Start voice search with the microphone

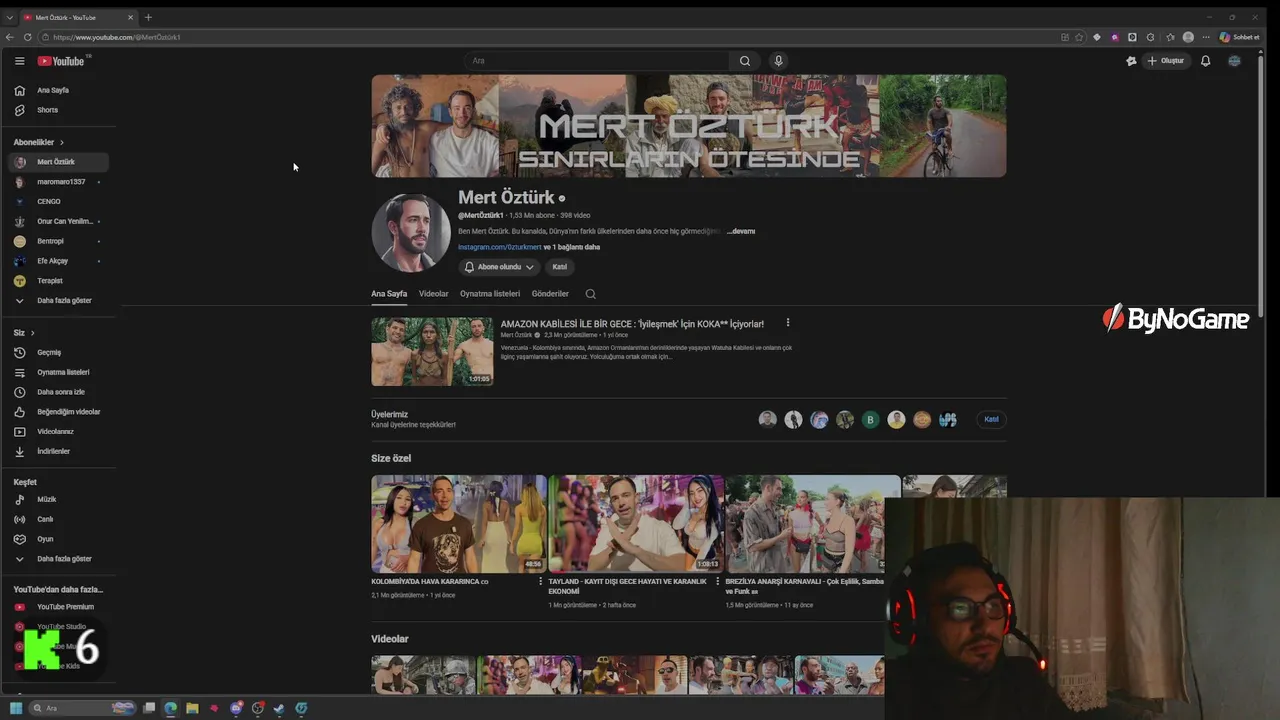tap(778, 61)
